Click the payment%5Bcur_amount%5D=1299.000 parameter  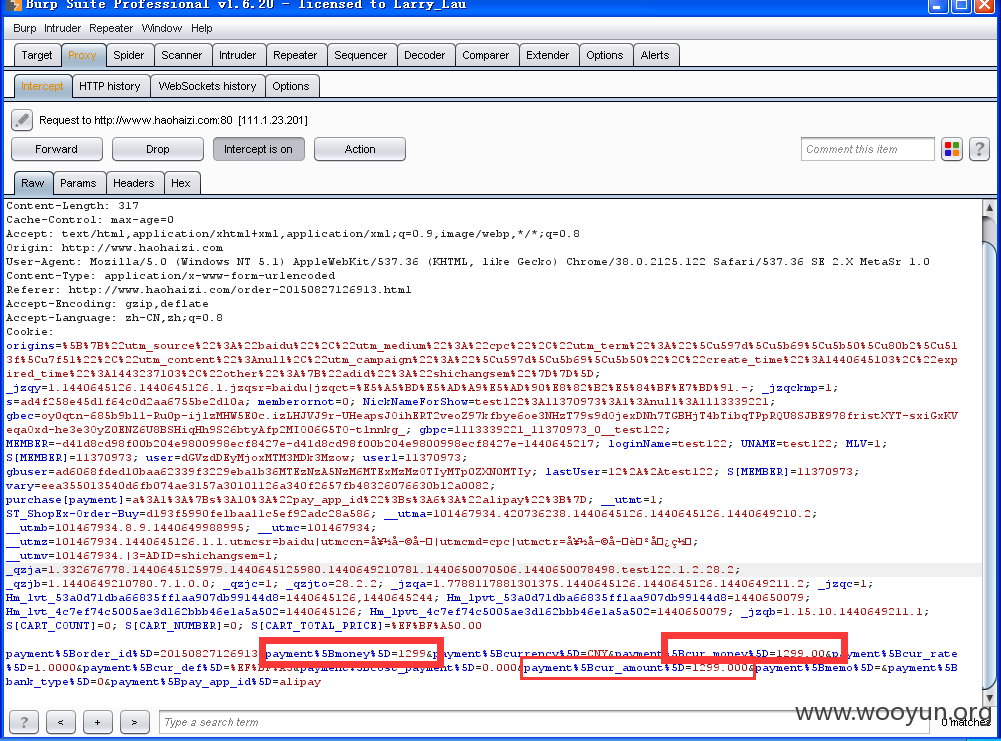coord(635,668)
